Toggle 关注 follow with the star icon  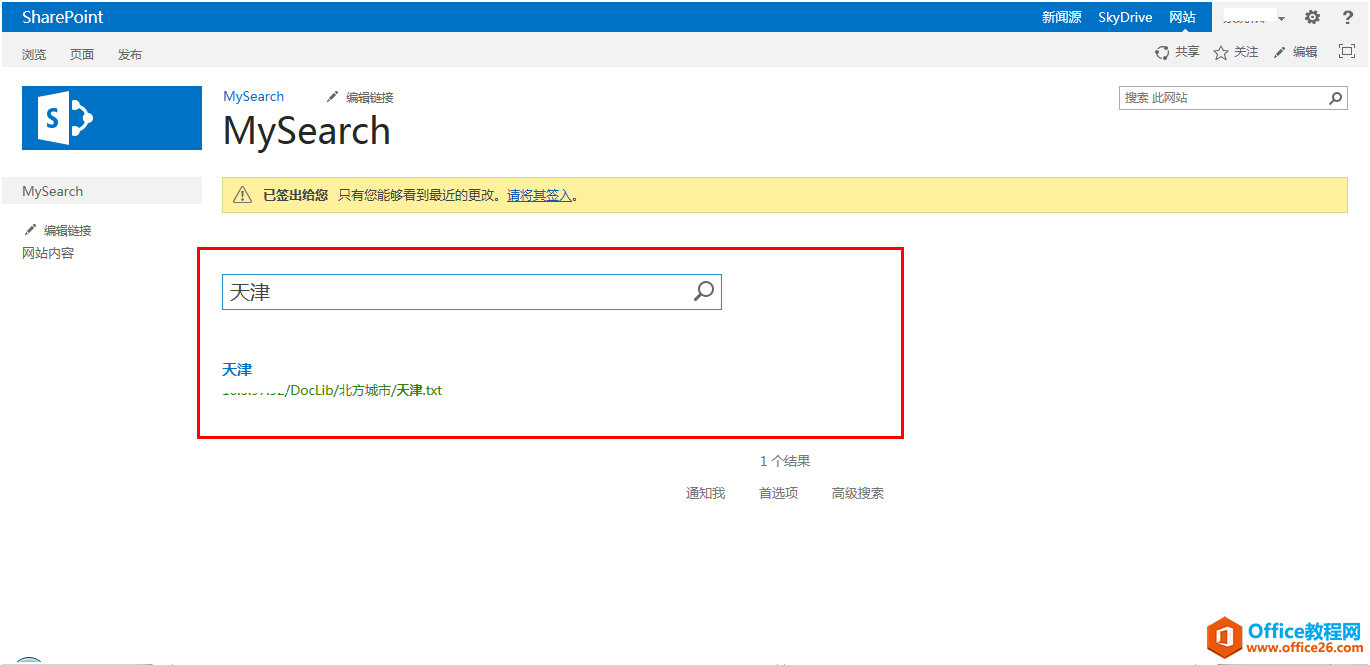(1218, 52)
